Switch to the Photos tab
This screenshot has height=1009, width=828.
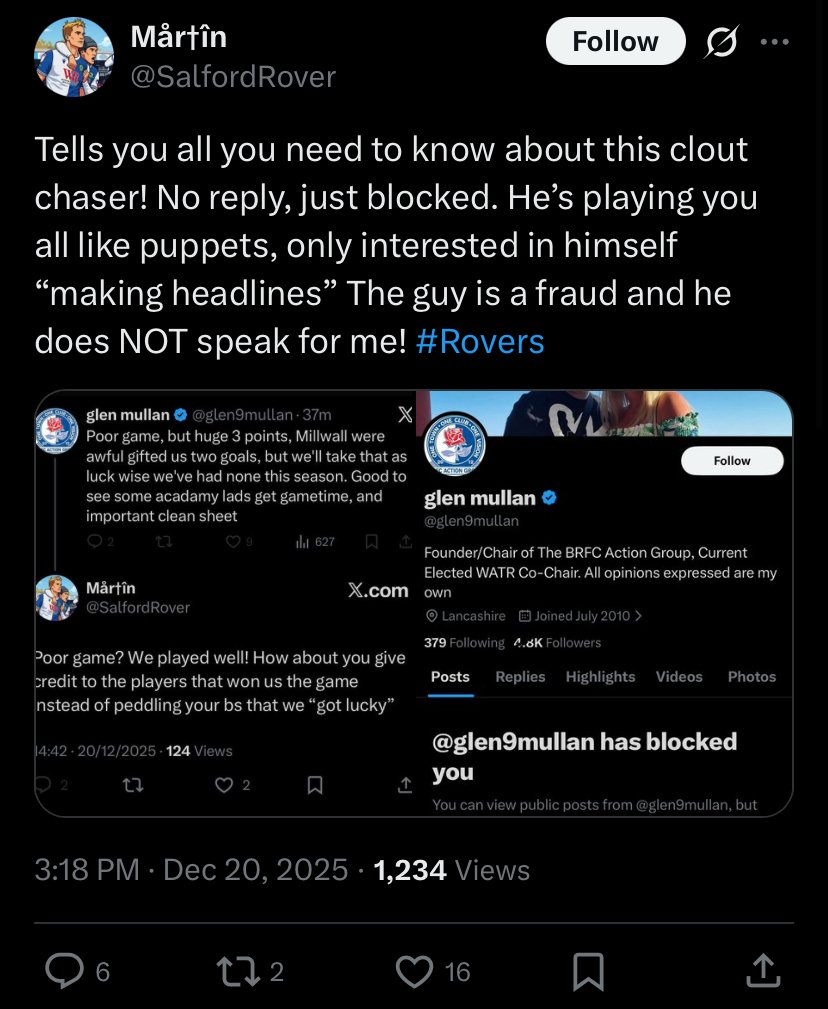pos(752,677)
